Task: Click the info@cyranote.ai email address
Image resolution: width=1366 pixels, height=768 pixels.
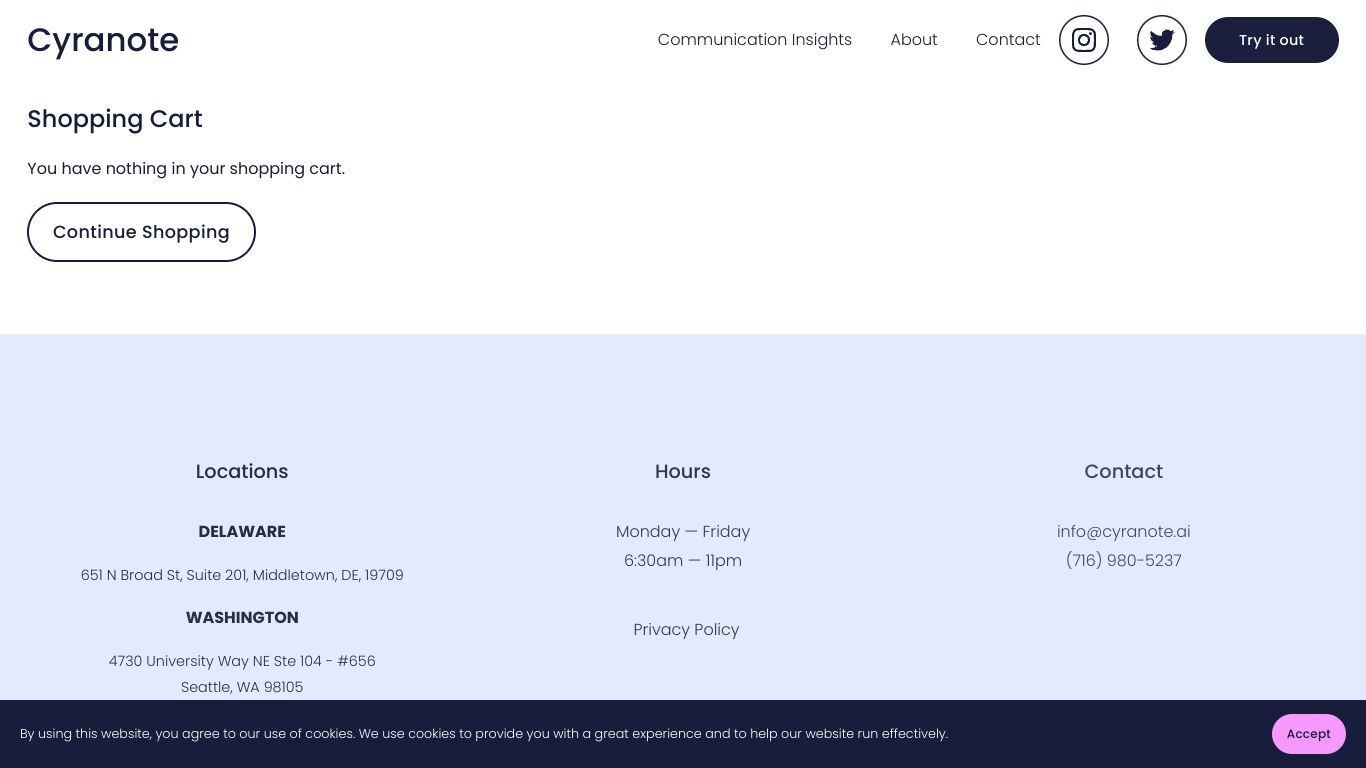Action: 1124,531
